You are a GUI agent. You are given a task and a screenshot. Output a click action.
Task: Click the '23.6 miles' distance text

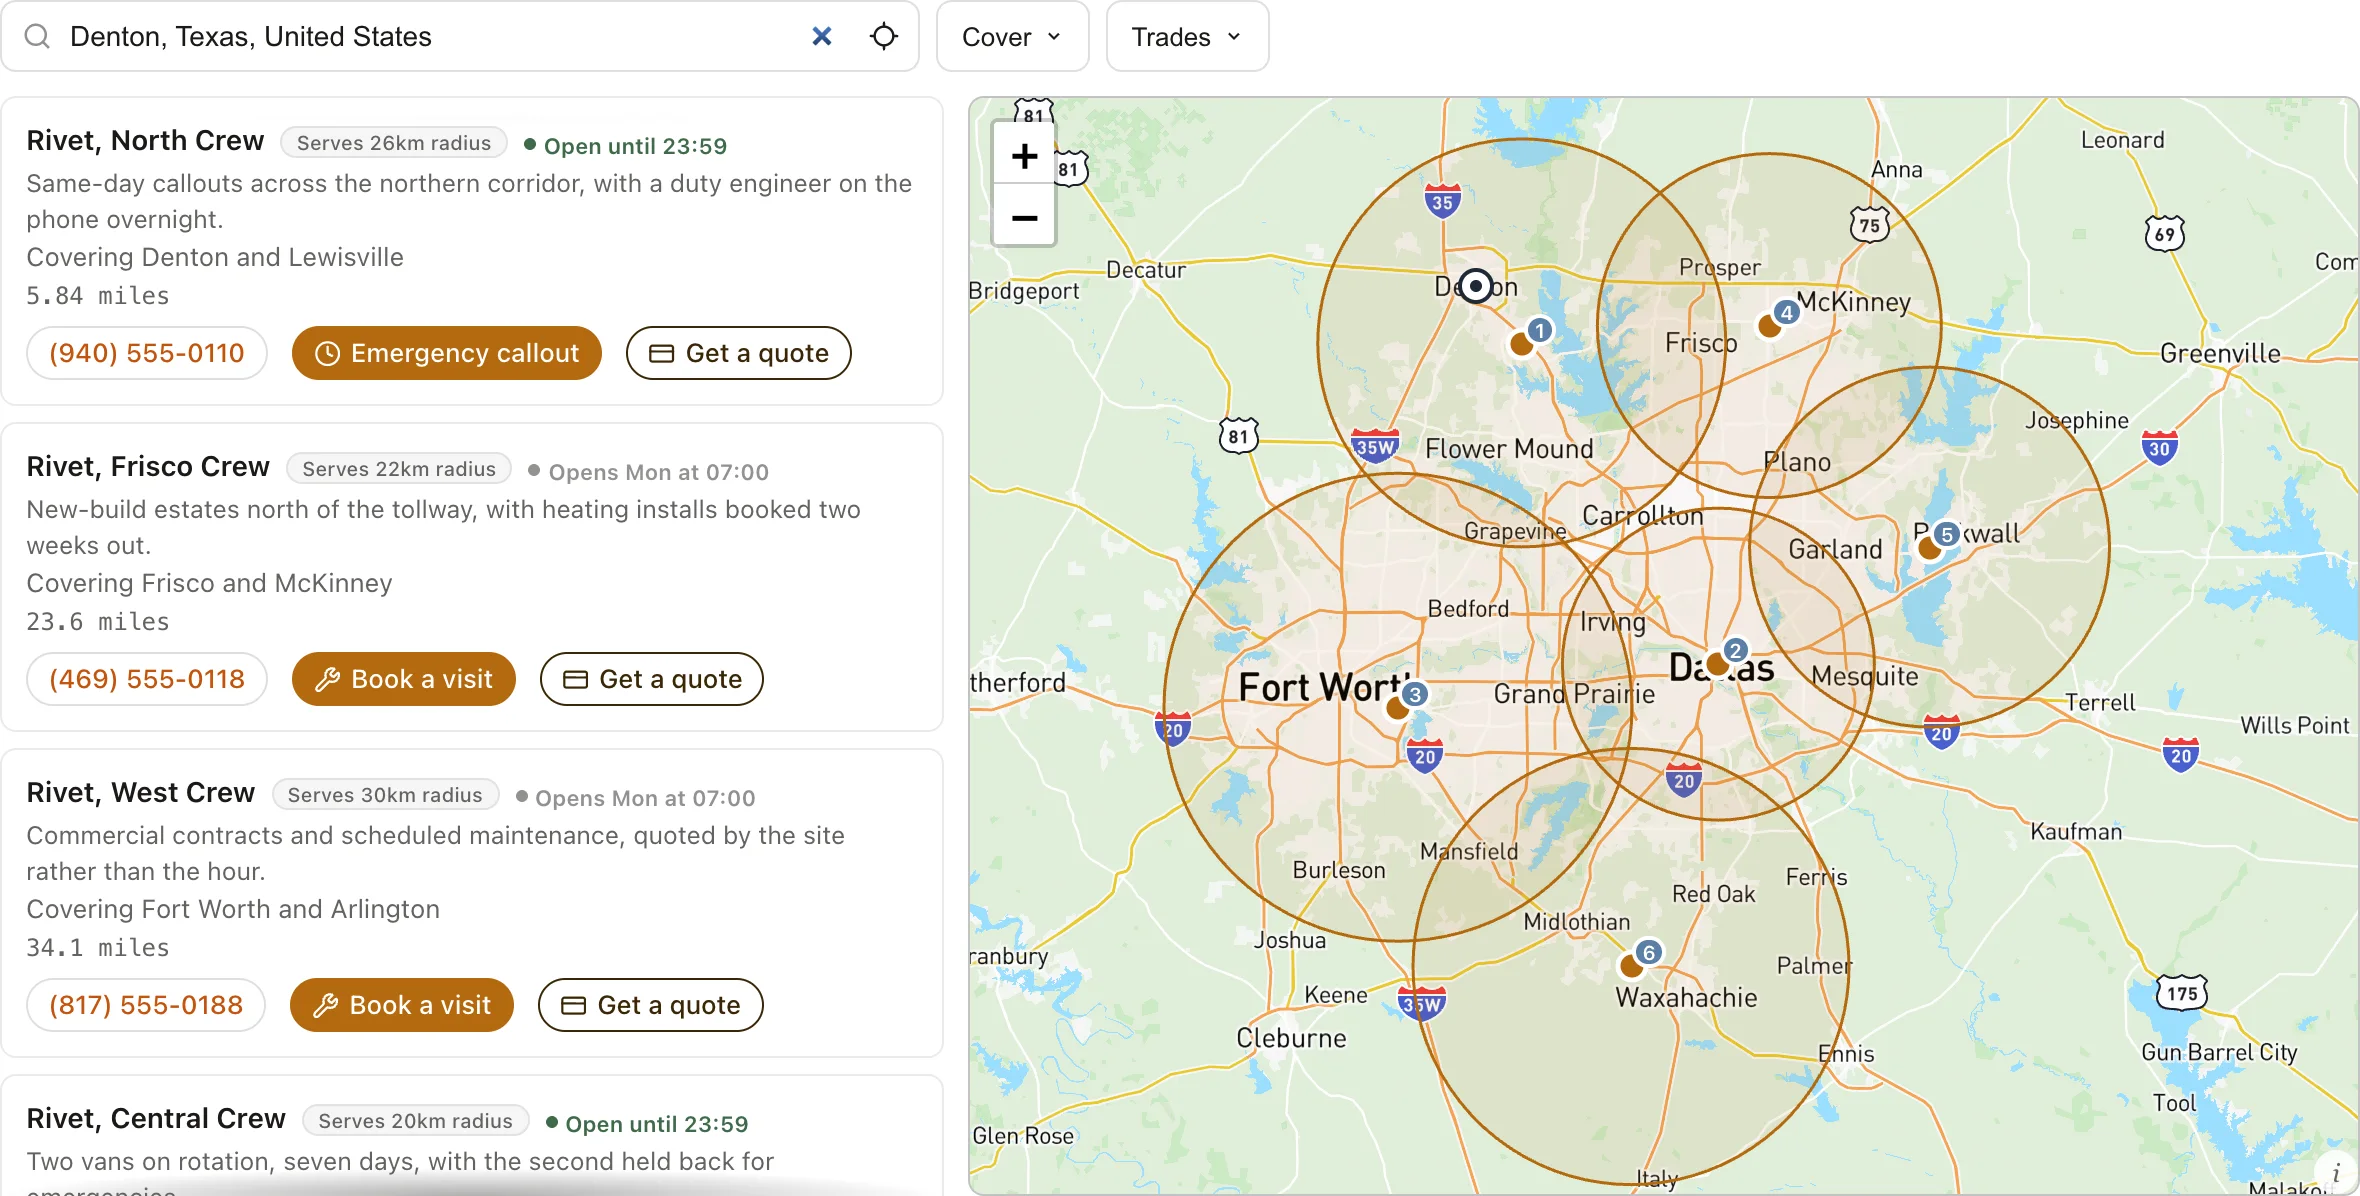click(98, 622)
